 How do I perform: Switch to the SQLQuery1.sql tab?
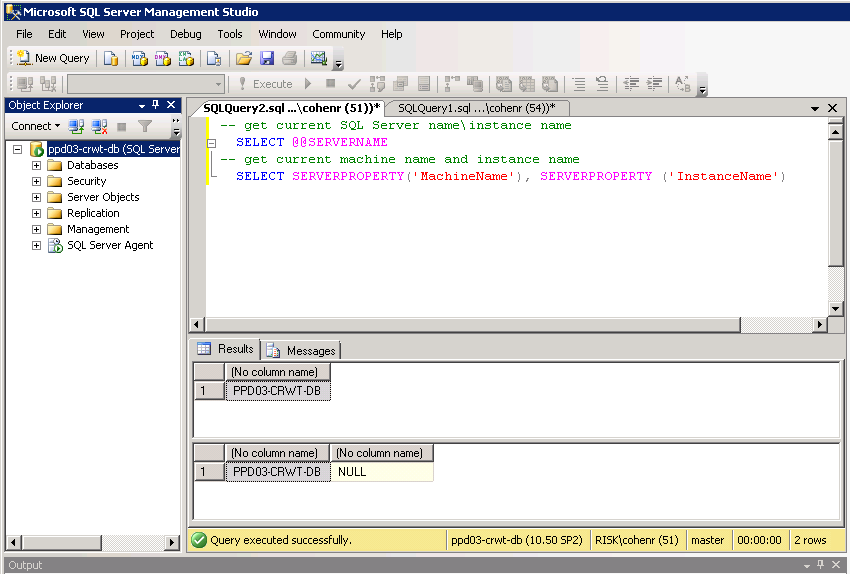click(x=477, y=108)
